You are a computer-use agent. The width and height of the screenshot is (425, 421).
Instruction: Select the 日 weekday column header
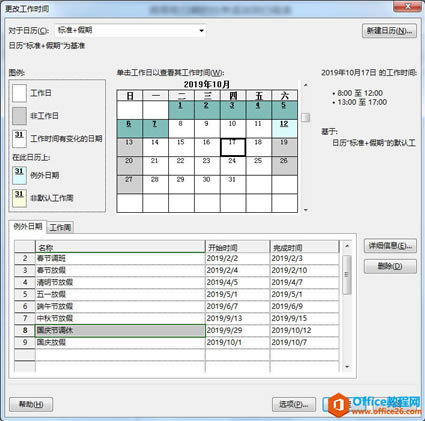[129, 96]
